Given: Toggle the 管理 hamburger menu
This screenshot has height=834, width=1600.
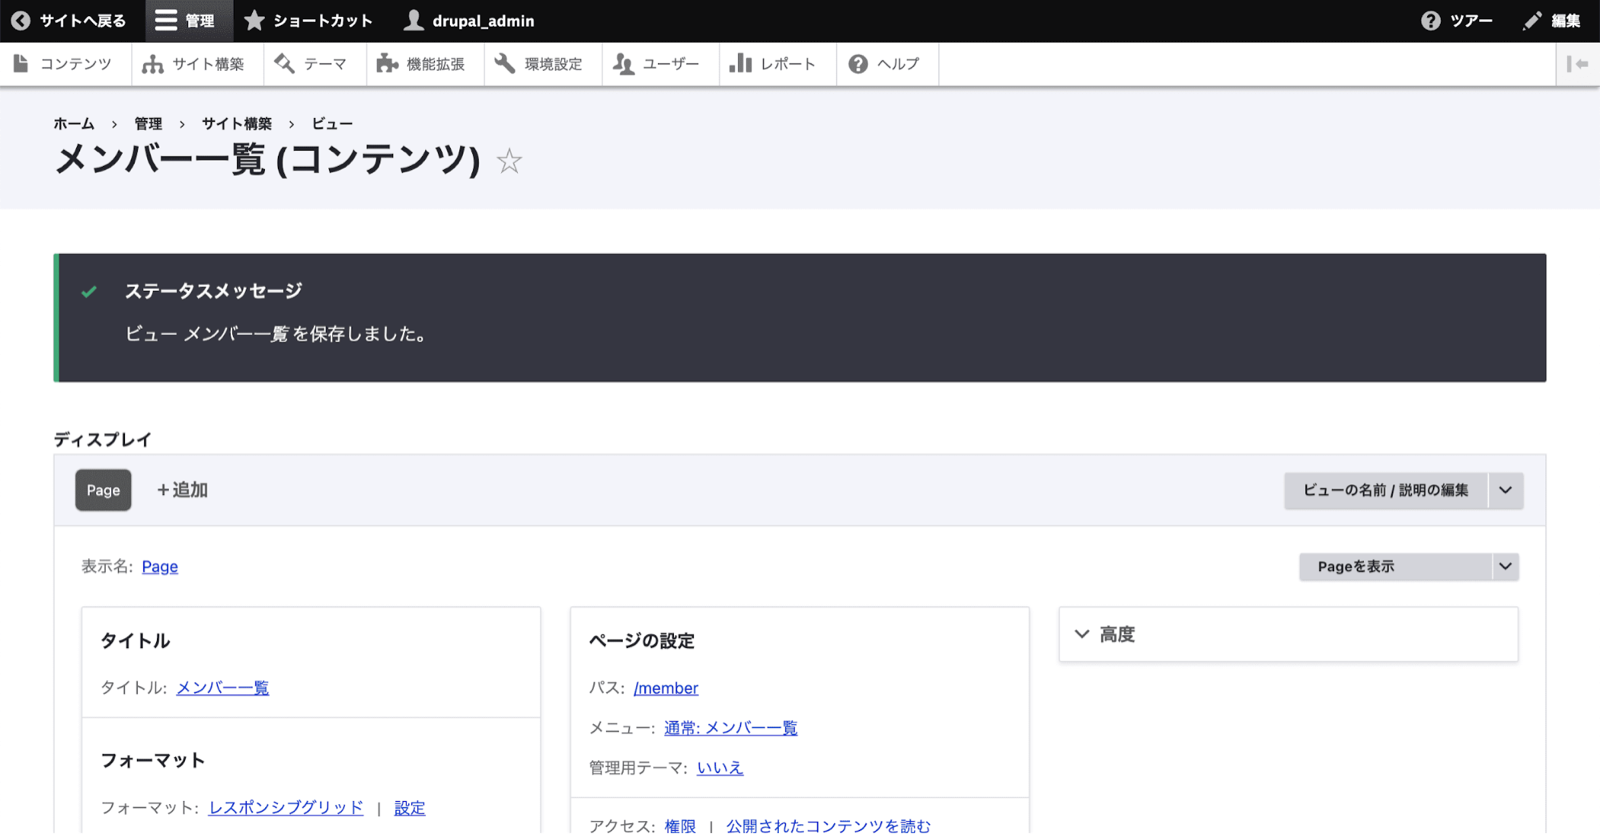Looking at the screenshot, I should pos(189,21).
